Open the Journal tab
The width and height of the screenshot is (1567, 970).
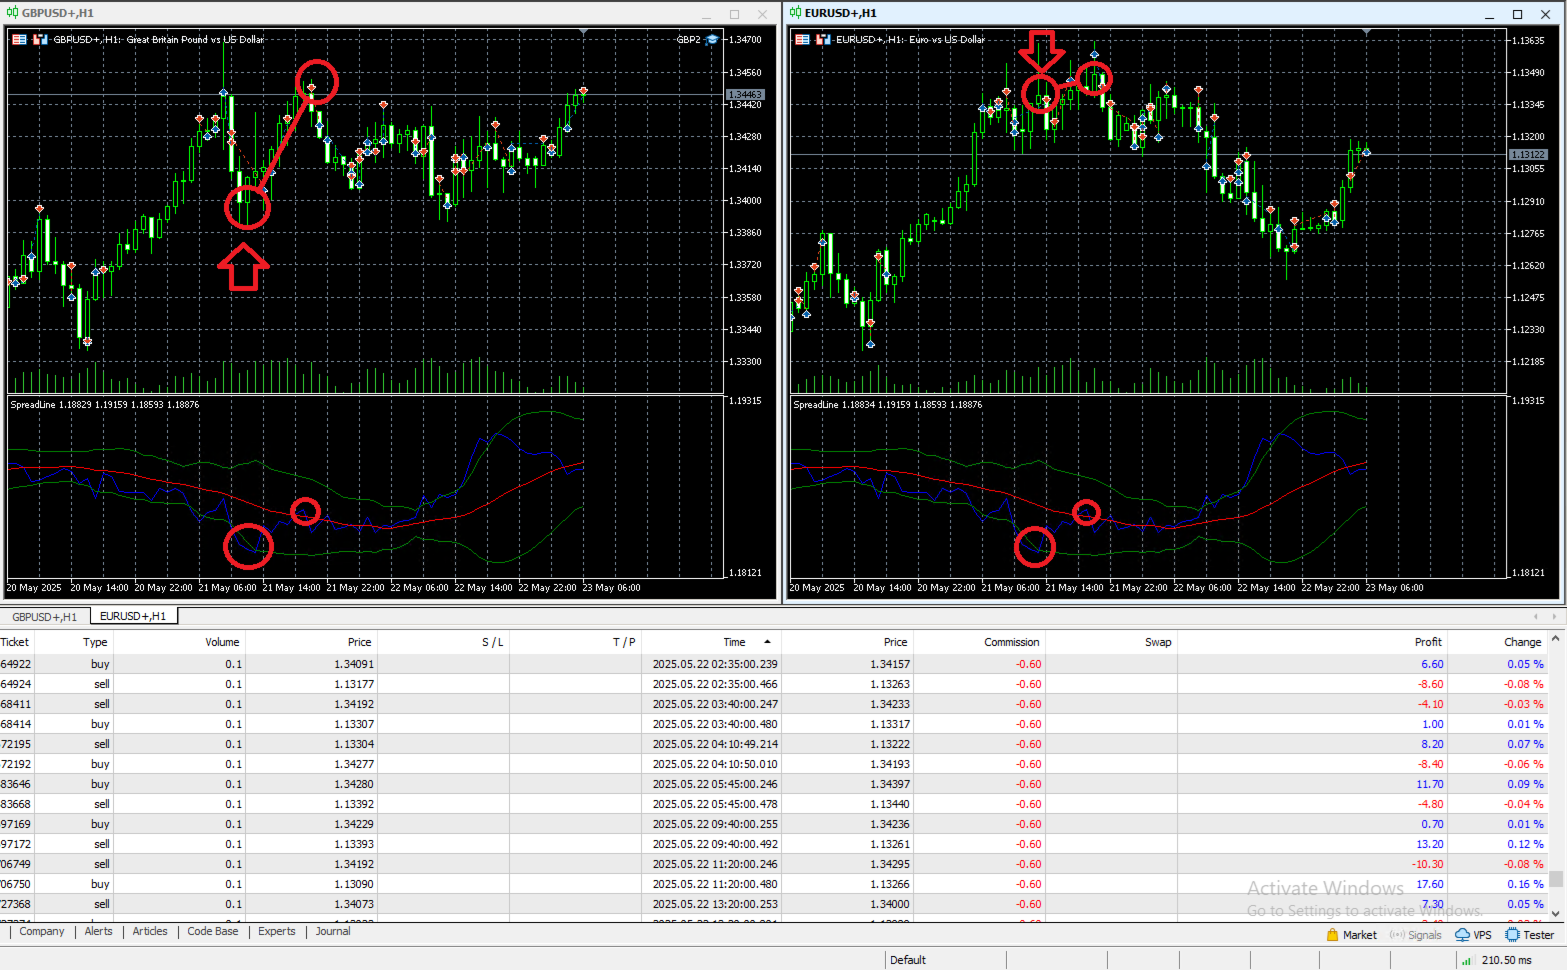tap(332, 931)
